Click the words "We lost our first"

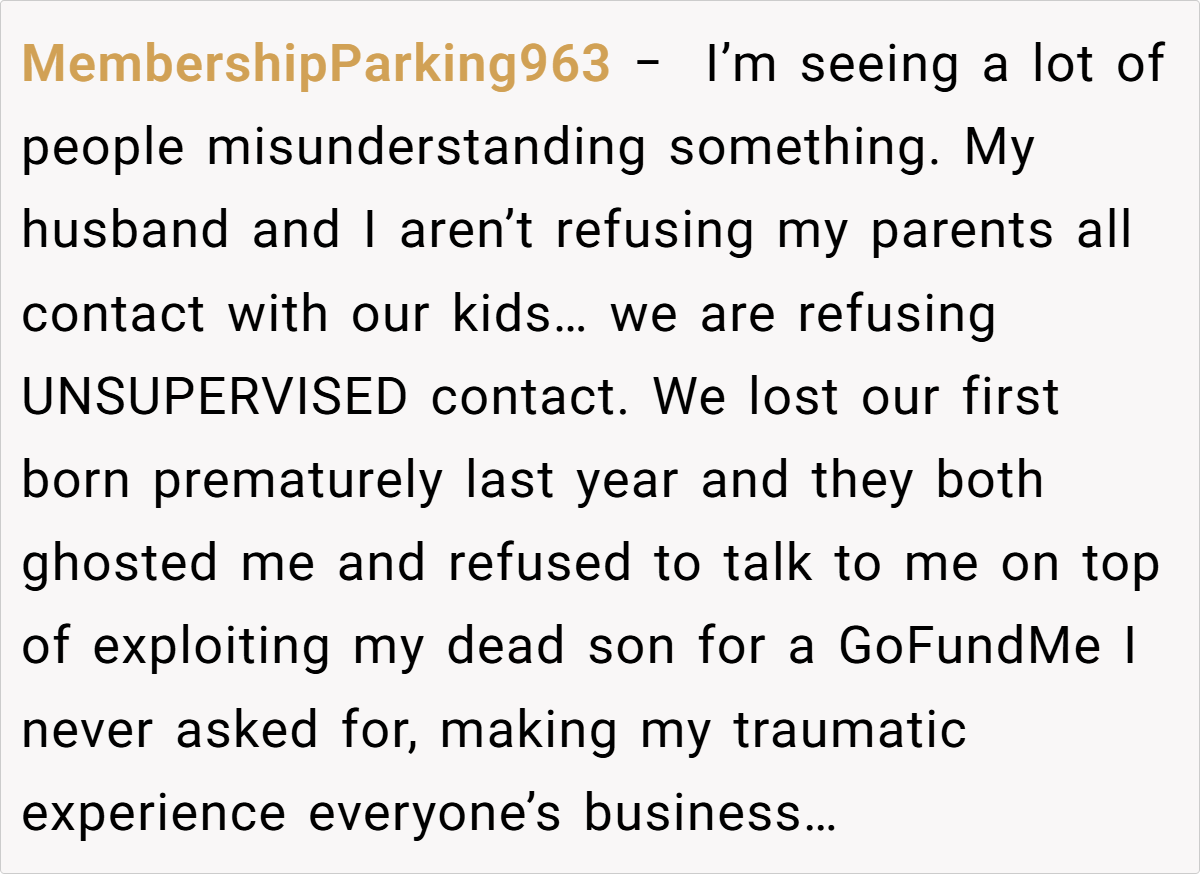856,397
